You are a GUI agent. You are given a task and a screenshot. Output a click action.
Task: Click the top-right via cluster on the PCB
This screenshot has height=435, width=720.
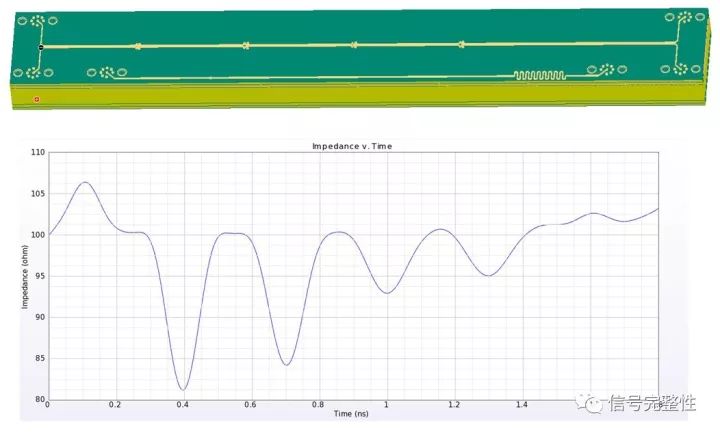(x=683, y=18)
